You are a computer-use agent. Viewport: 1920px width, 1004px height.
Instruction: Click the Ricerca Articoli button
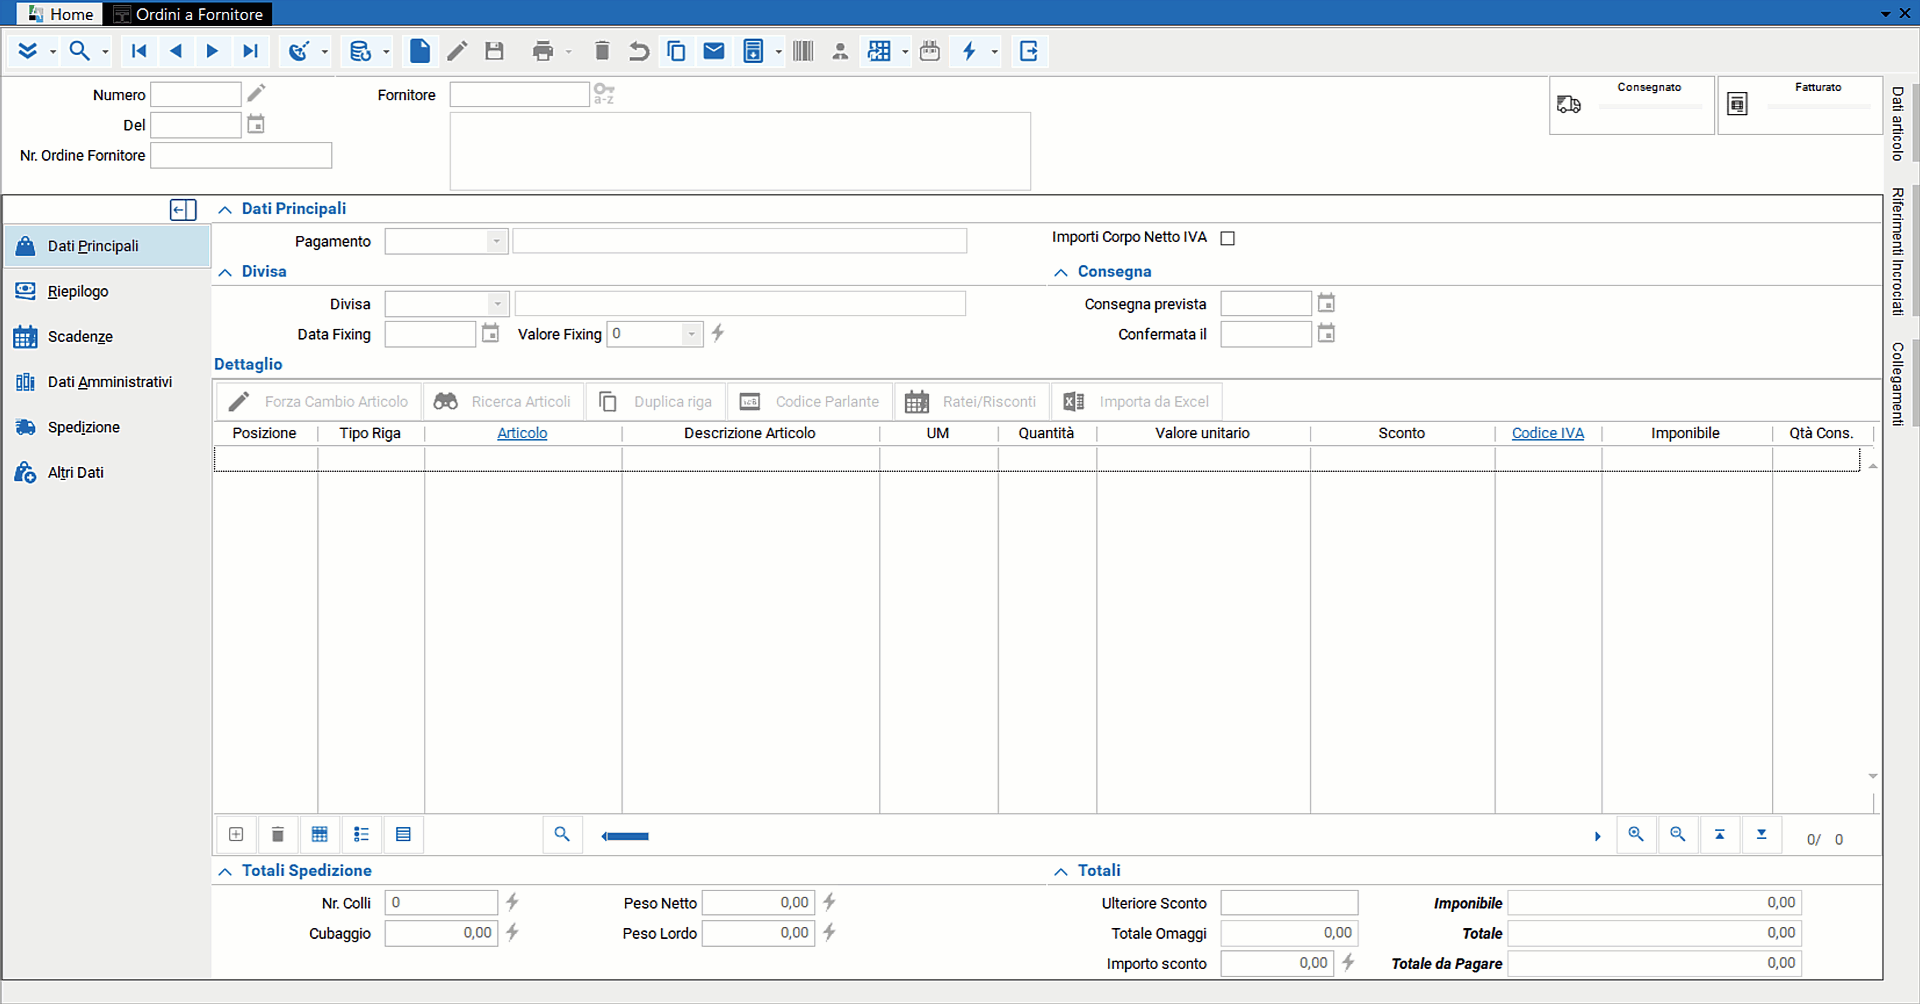(x=503, y=401)
